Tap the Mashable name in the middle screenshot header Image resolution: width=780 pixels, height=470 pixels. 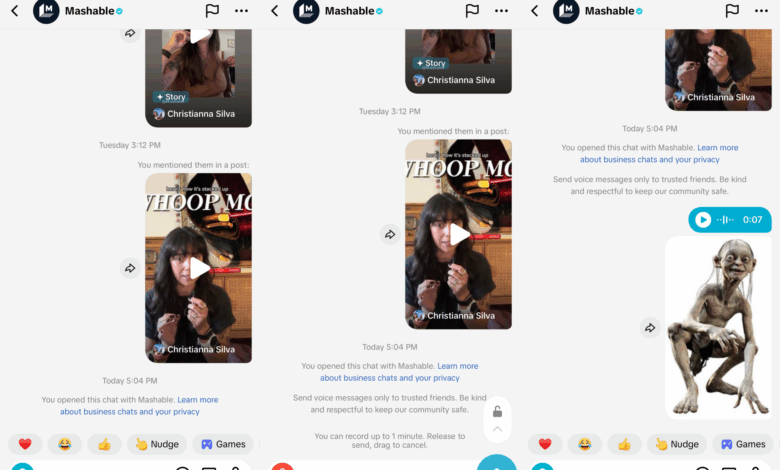[x=349, y=11]
